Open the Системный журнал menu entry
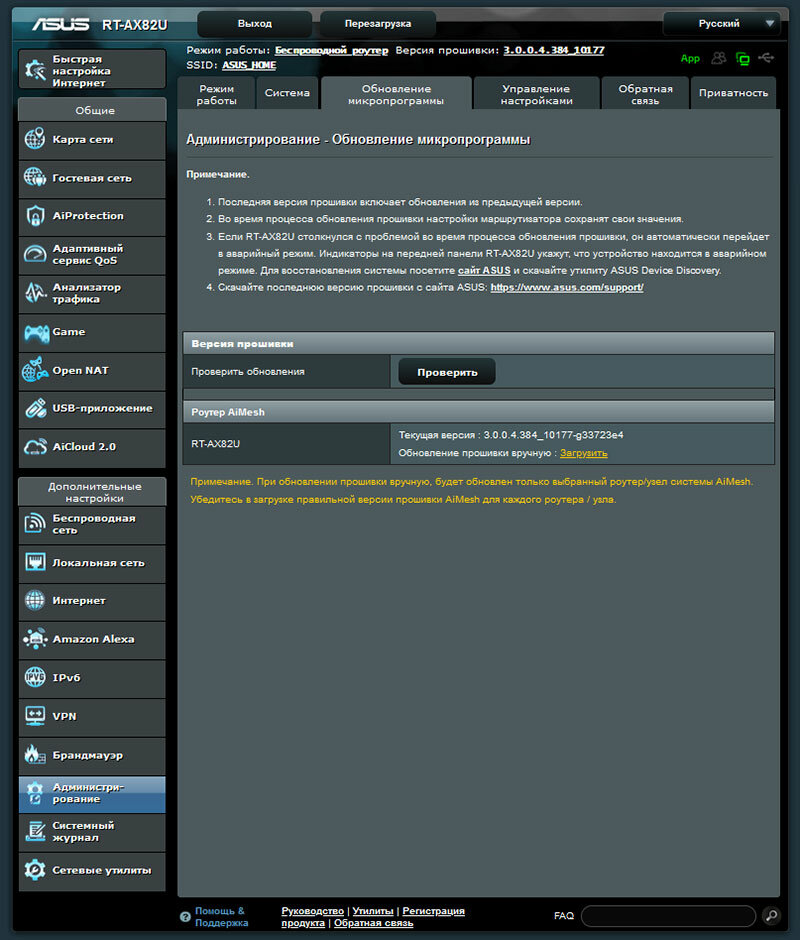 pos(92,832)
